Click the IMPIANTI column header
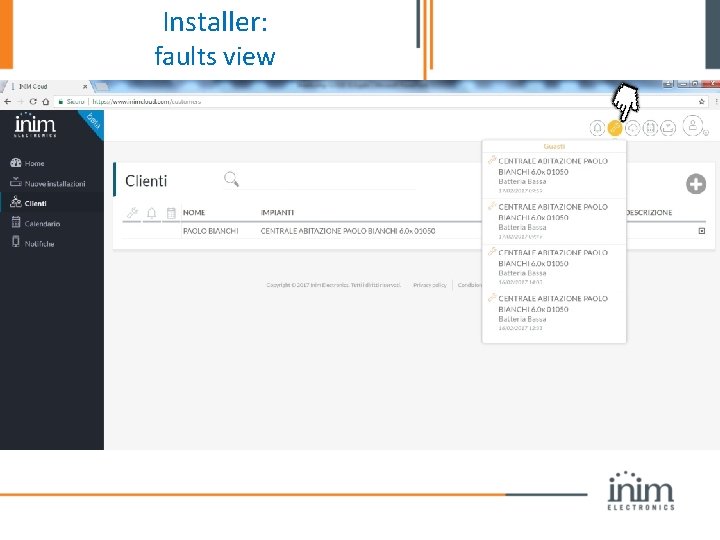Screen dimensions: 720x540 (x=277, y=213)
